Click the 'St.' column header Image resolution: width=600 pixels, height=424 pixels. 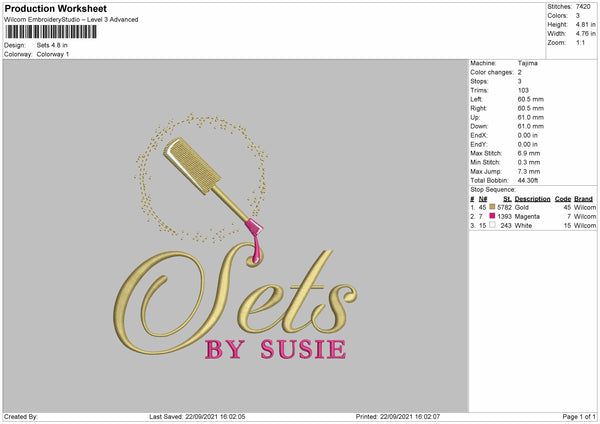508,199
